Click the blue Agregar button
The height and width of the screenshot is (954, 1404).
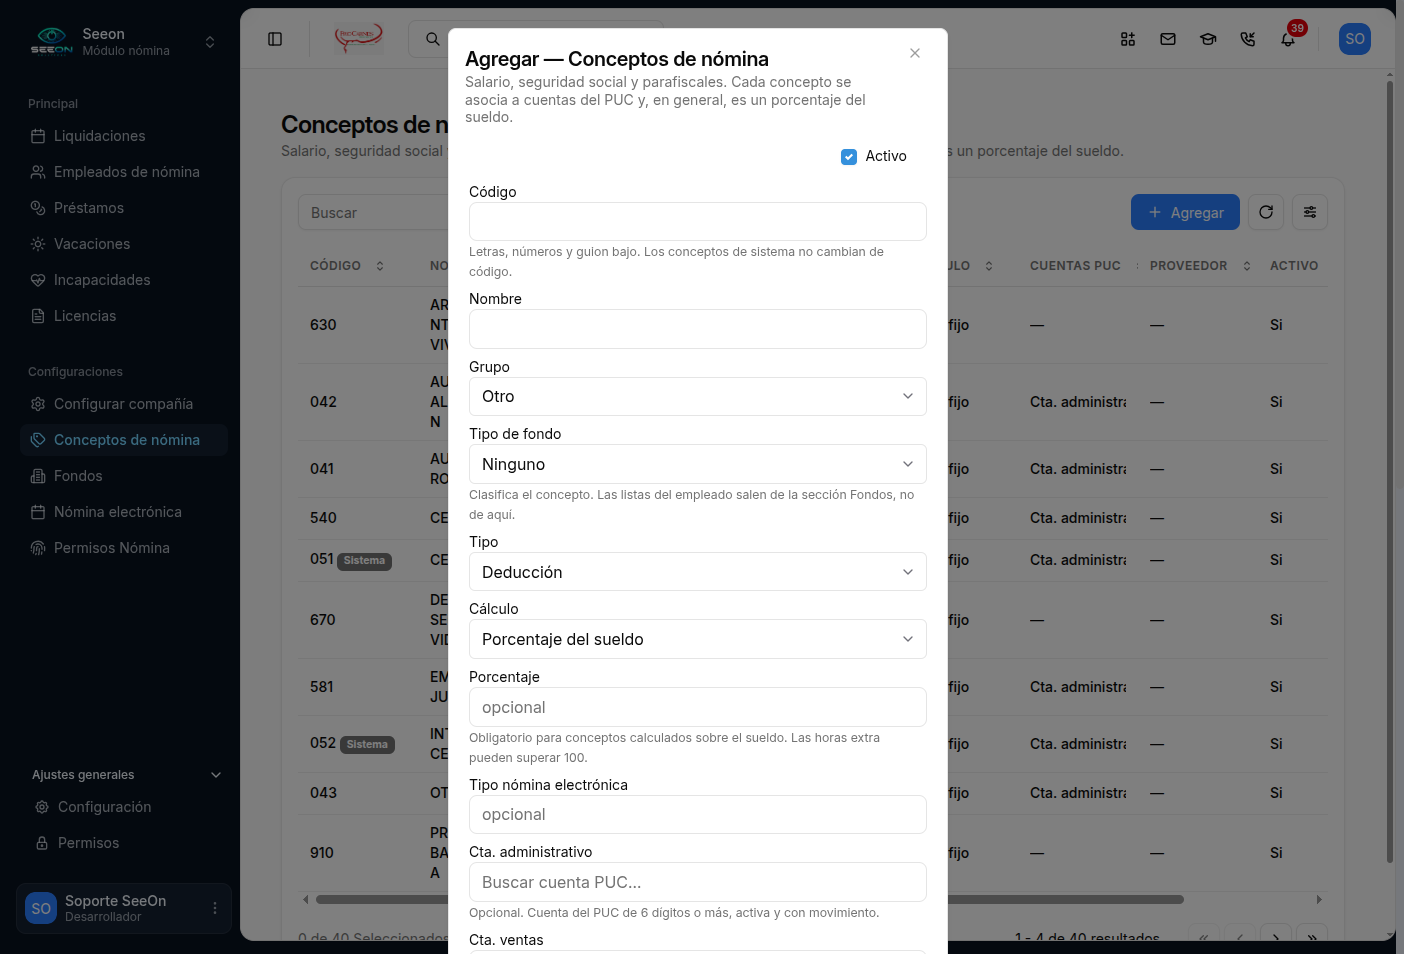coord(1185,212)
